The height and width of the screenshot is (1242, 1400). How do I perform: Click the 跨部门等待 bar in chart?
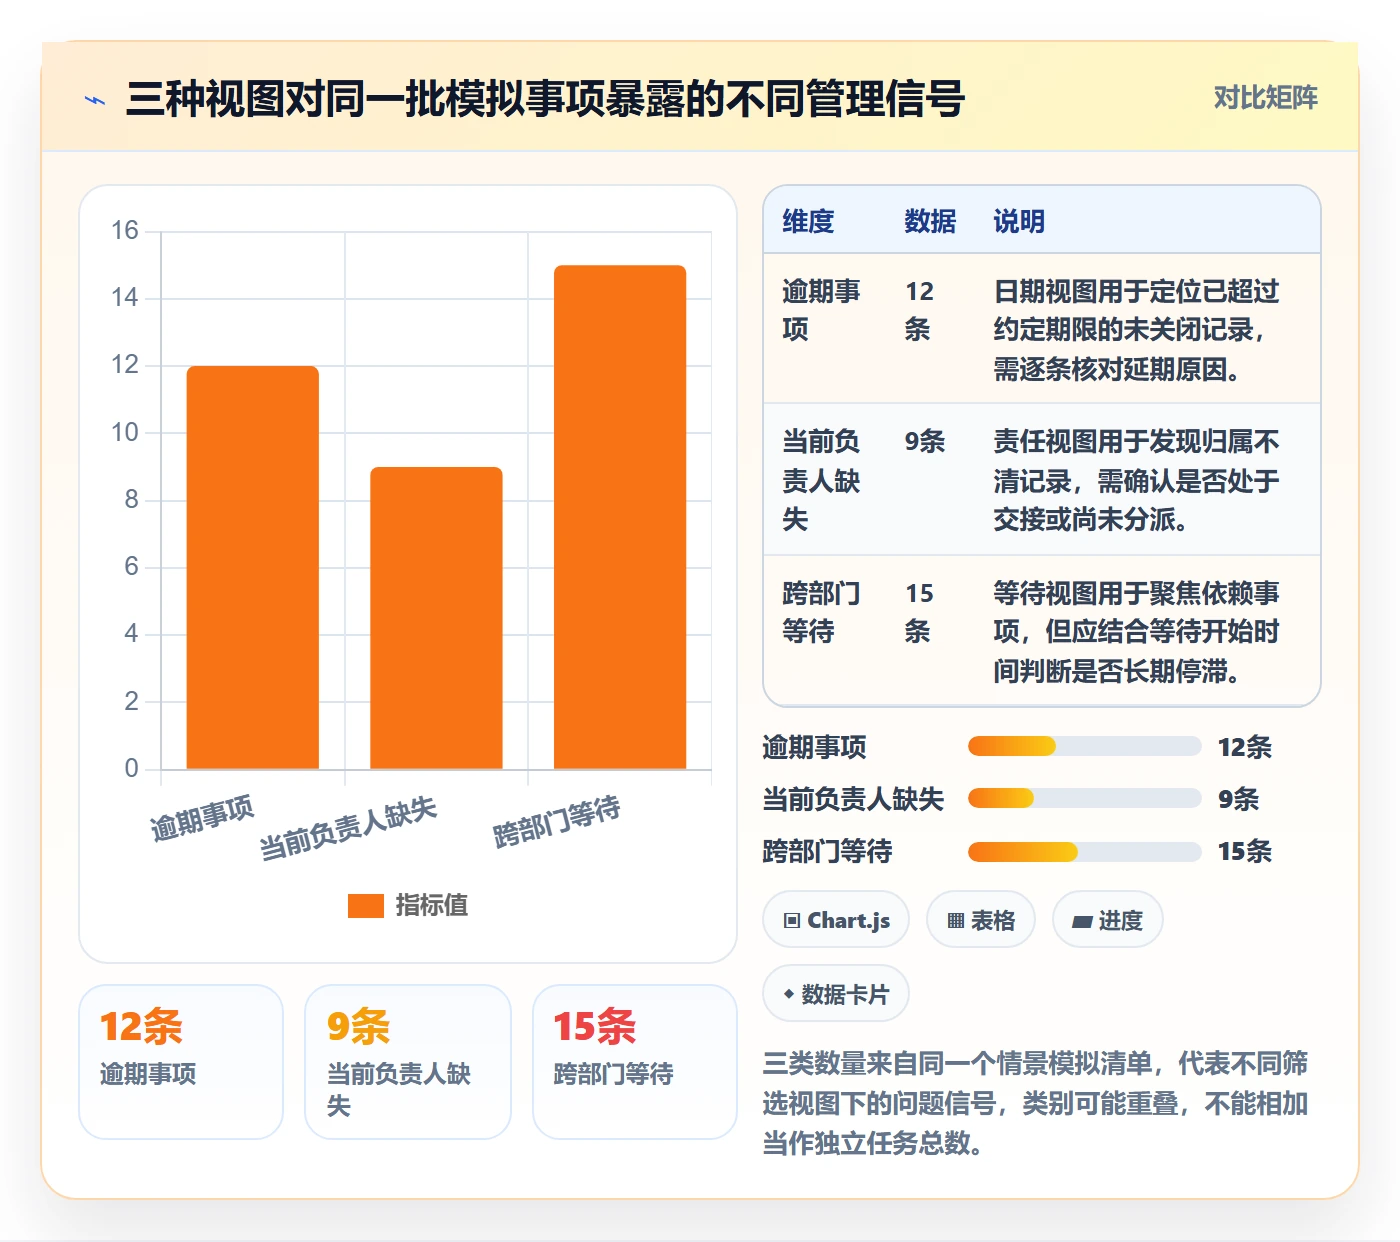tap(620, 517)
